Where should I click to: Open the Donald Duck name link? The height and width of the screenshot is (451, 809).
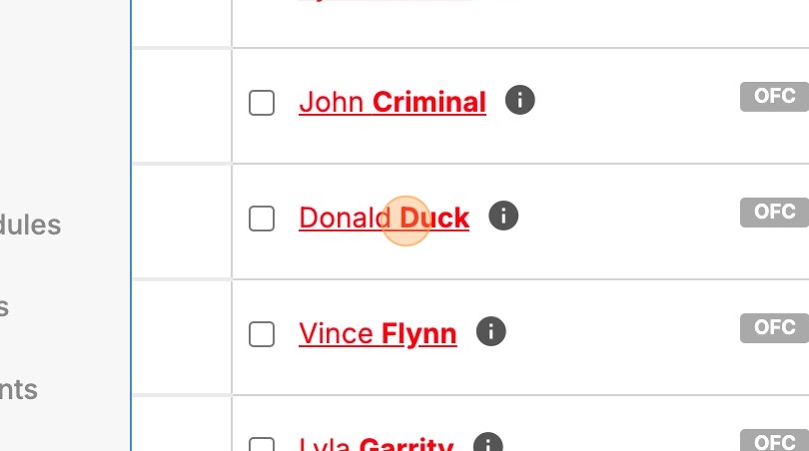point(384,218)
